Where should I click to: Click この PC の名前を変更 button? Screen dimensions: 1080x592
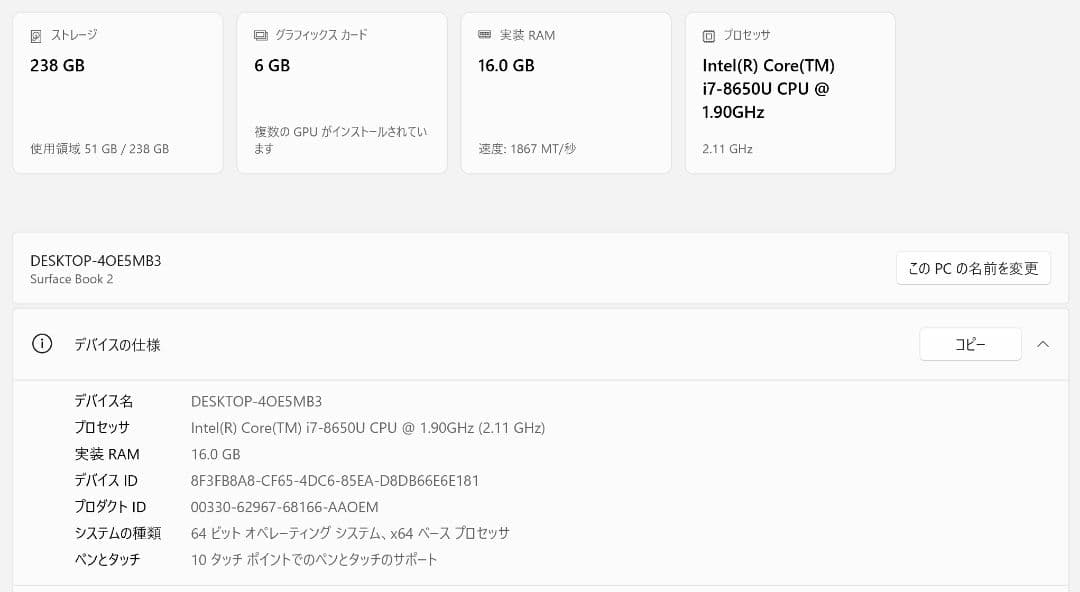[x=973, y=268]
